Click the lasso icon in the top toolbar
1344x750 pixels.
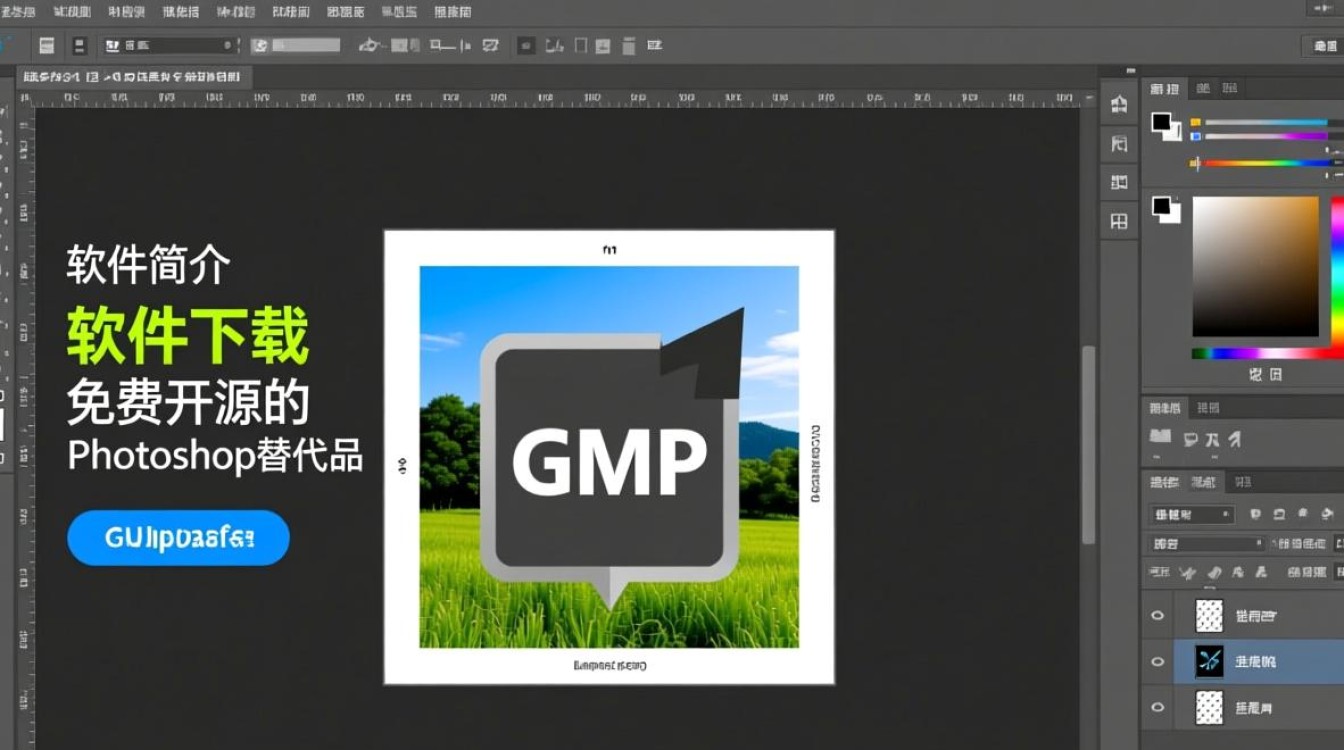point(370,45)
